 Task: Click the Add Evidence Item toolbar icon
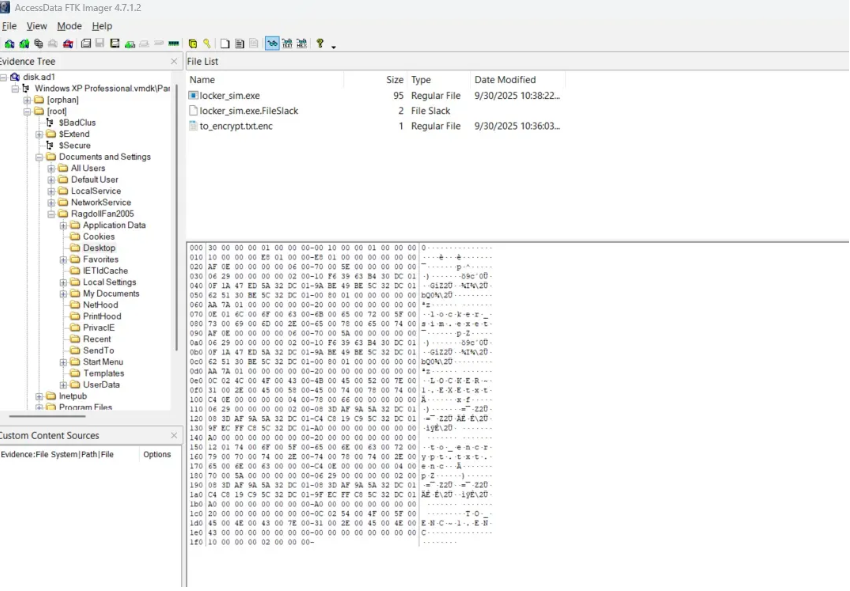click(8, 44)
